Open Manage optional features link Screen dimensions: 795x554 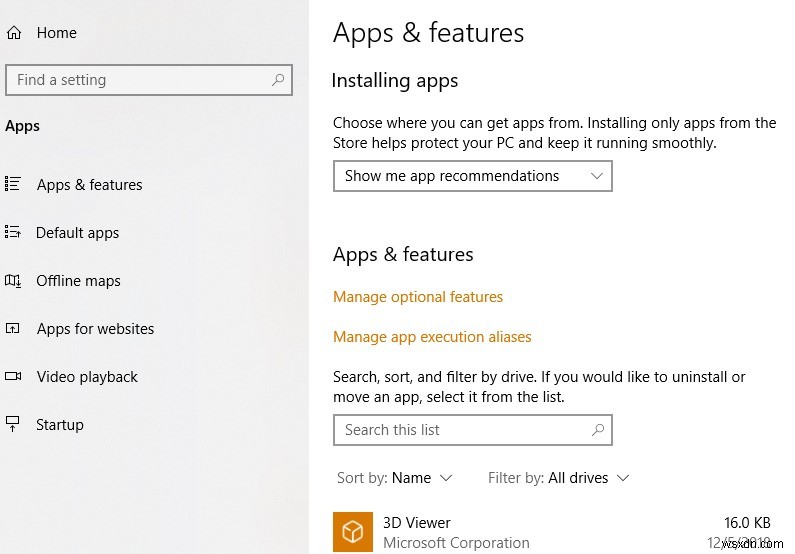418,297
